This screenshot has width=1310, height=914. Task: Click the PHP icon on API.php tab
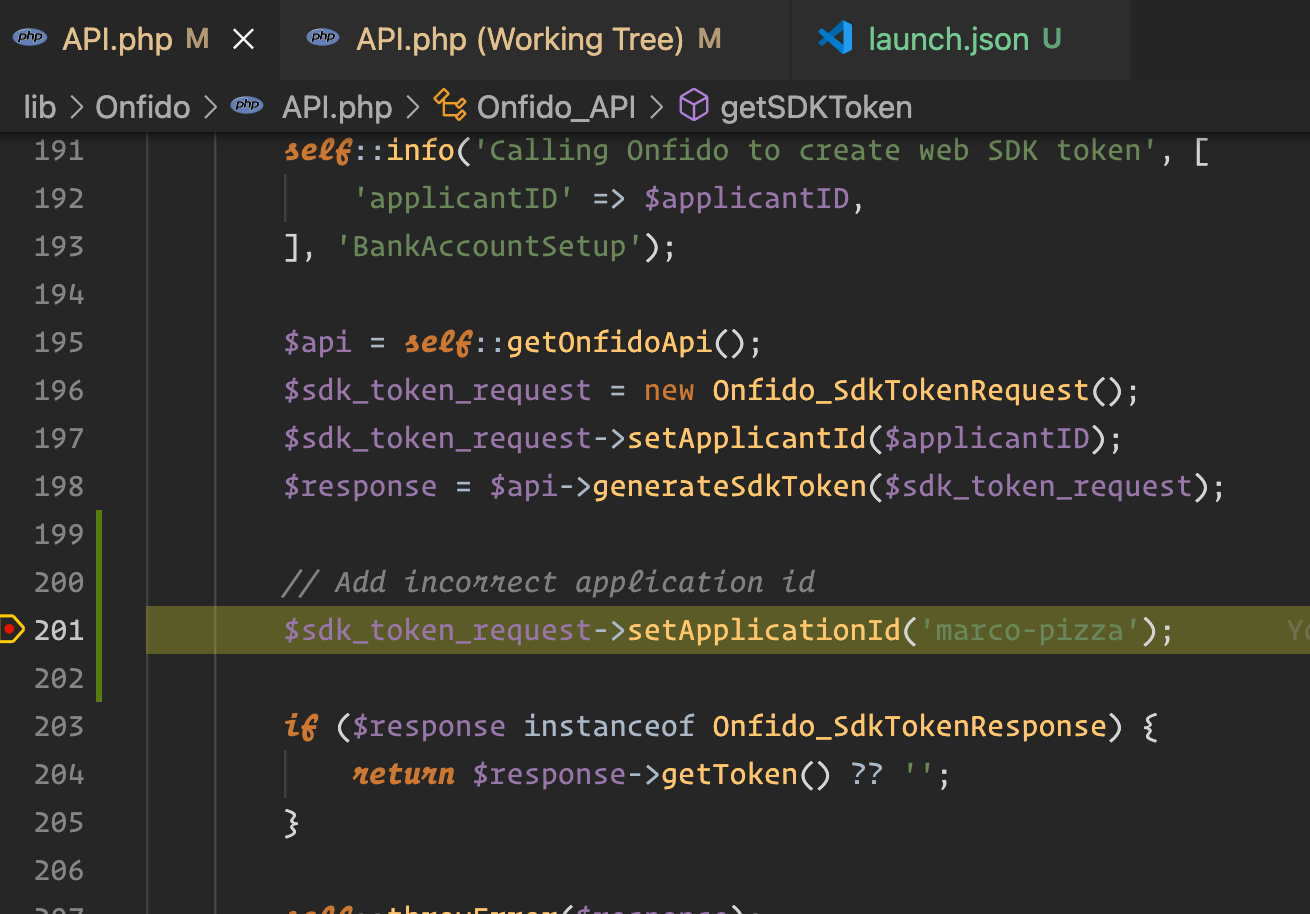click(x=30, y=38)
